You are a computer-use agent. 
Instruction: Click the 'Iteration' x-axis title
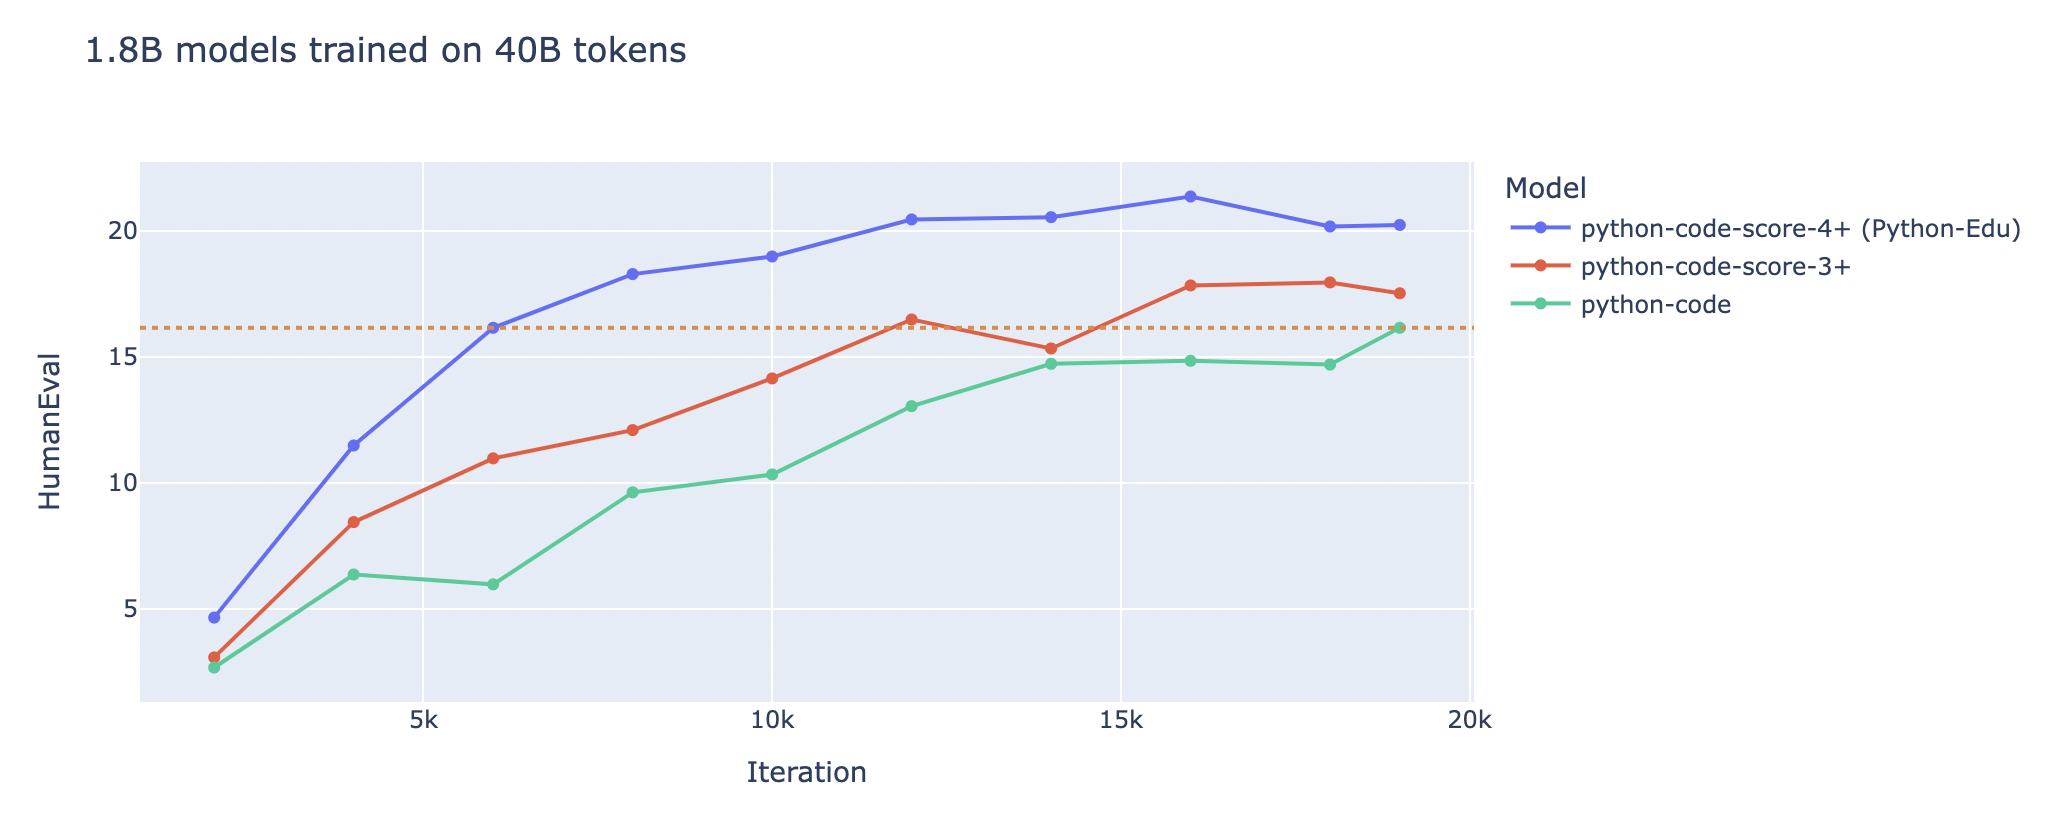coord(806,772)
